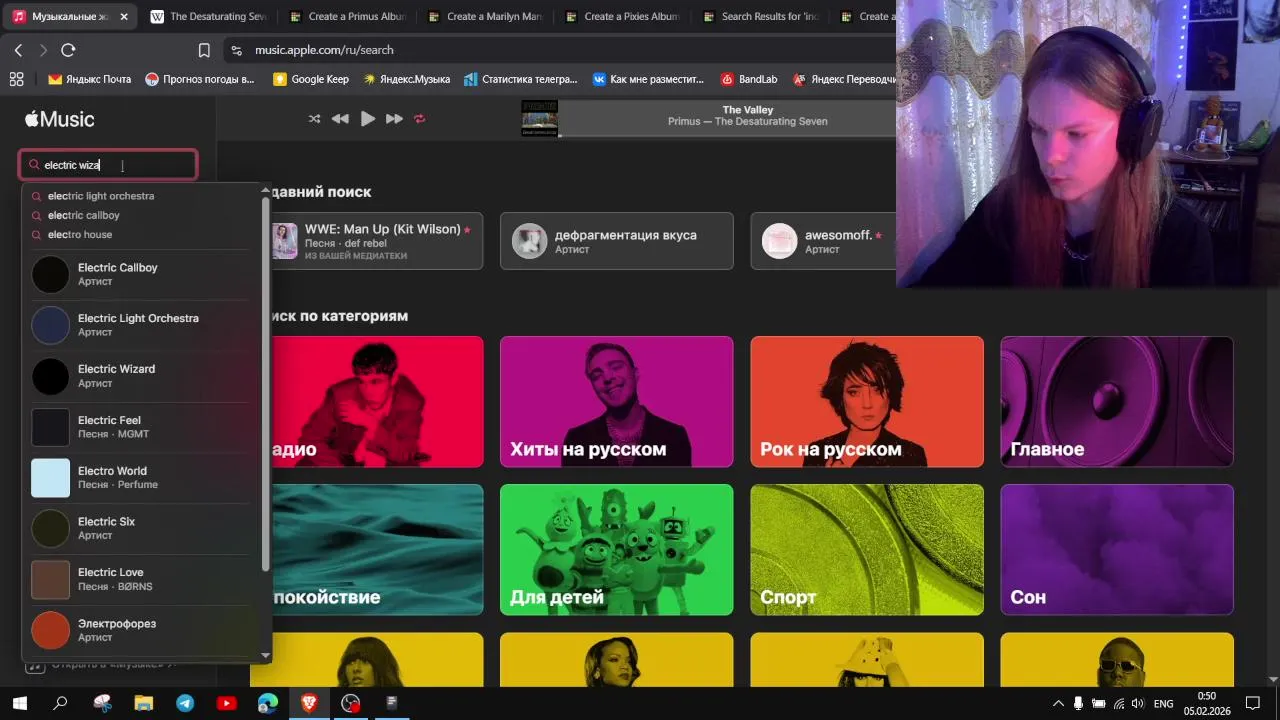Select the 'electric callboy' search suggestion

click(84, 215)
